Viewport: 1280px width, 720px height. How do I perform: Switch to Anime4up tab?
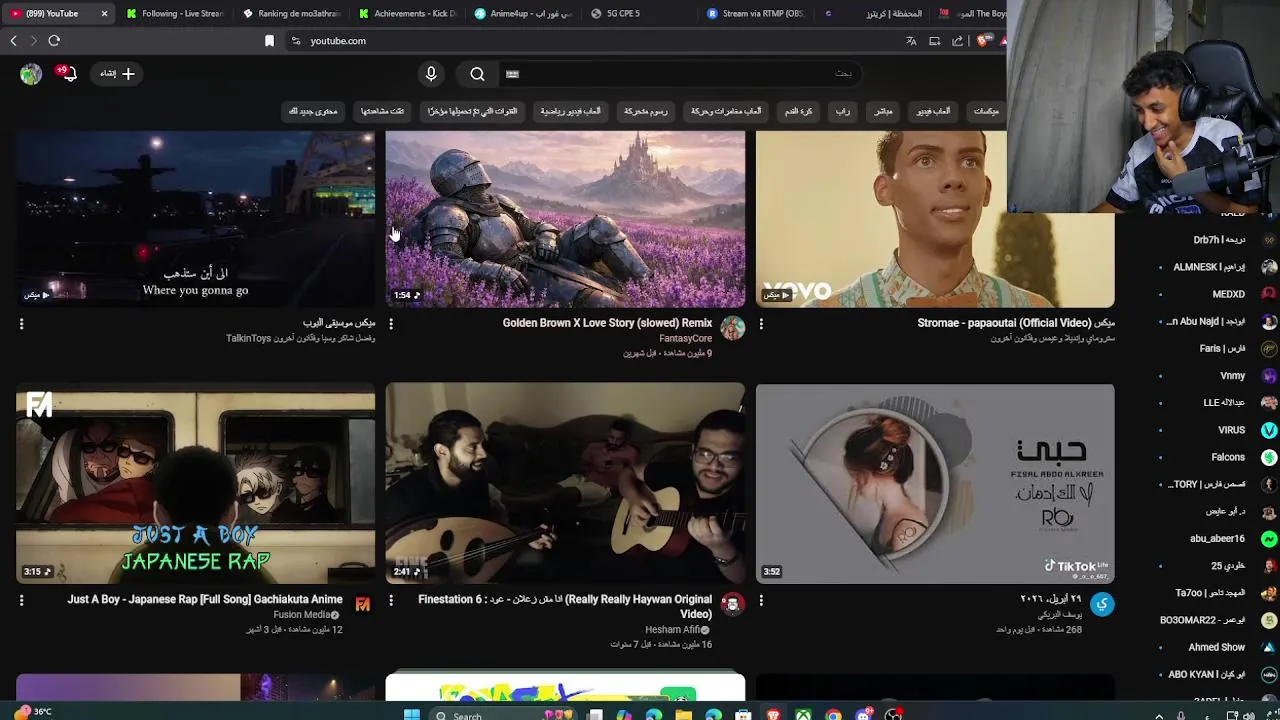tap(524, 13)
